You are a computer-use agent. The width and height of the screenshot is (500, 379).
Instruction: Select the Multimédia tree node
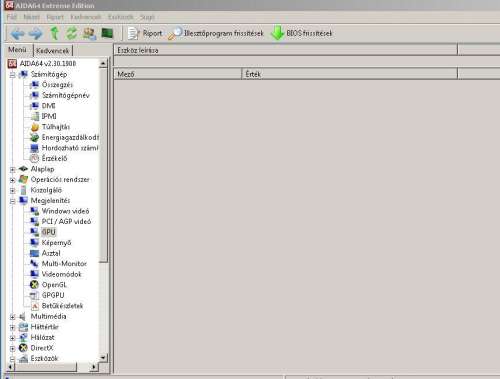click(48, 316)
